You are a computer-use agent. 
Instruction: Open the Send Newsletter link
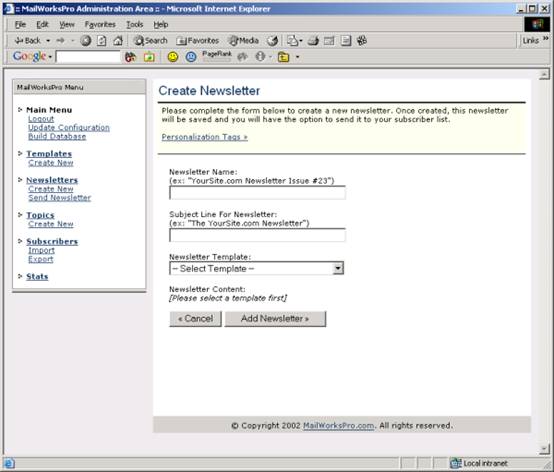[60, 198]
